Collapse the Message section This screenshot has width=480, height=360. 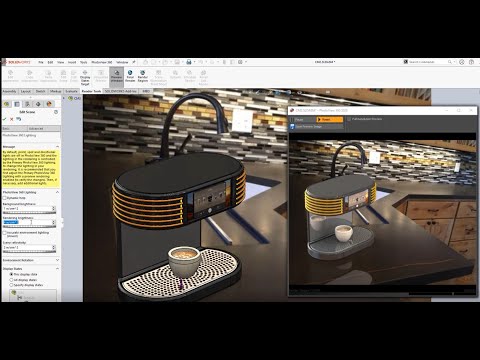tap(57, 147)
